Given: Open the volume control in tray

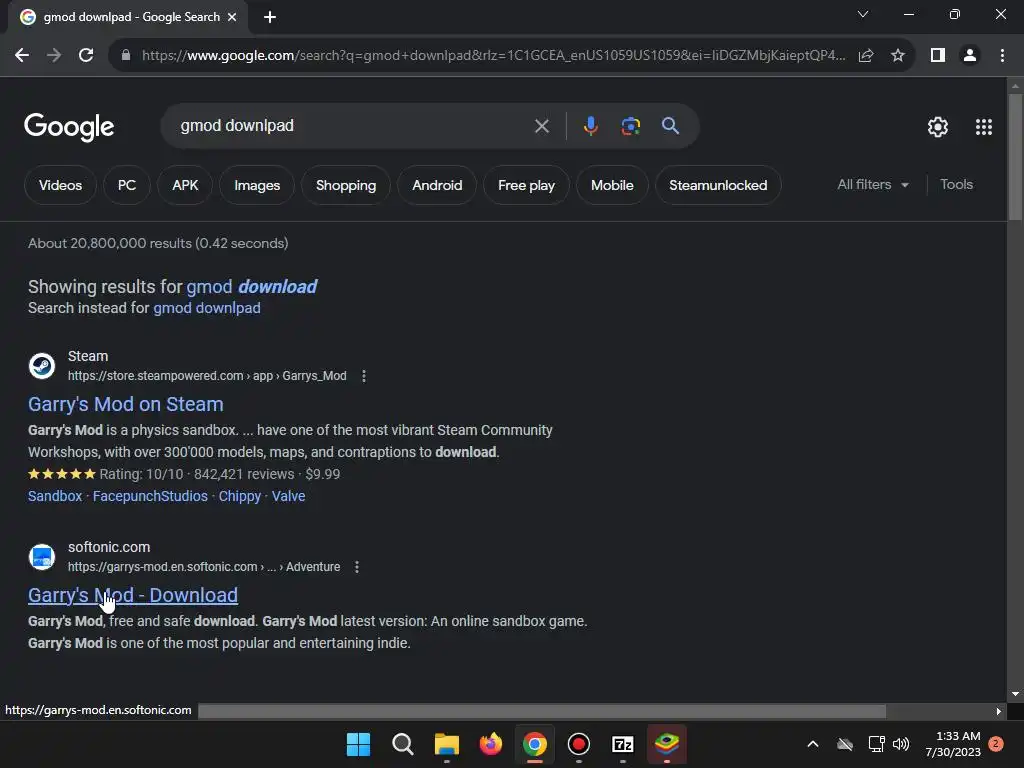Looking at the screenshot, I should [x=901, y=744].
